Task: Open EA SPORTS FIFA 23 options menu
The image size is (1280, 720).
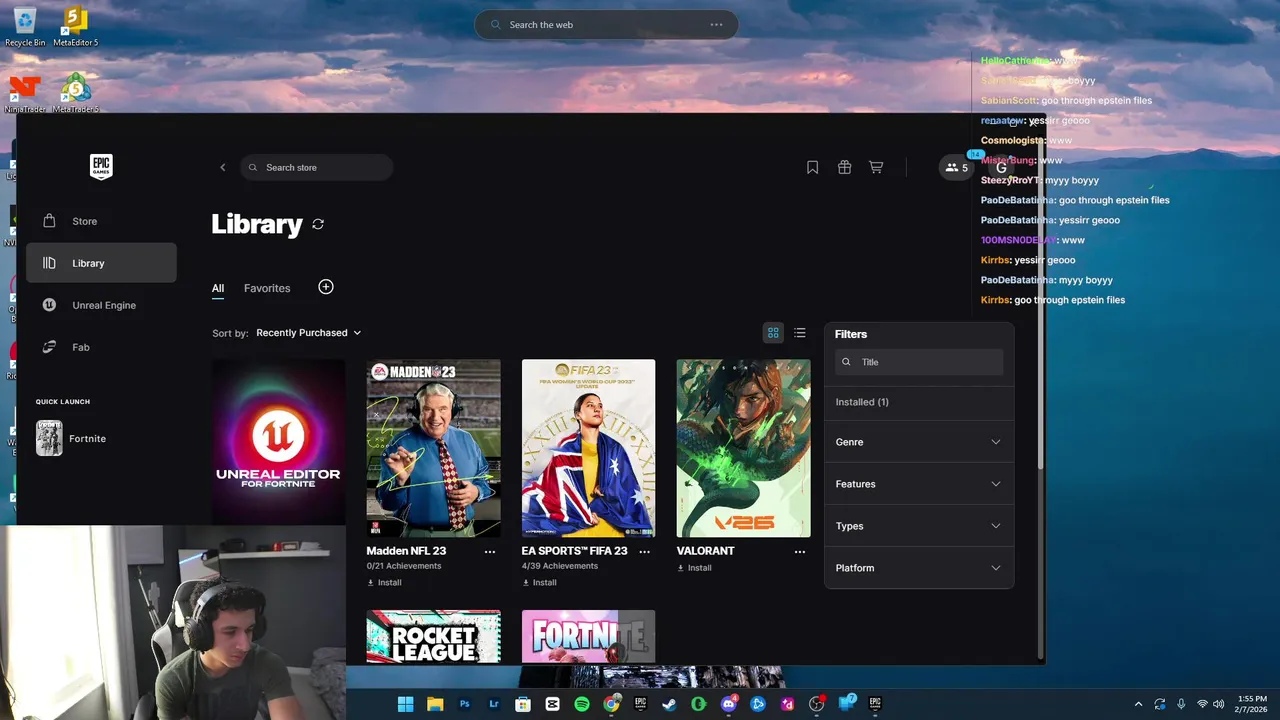Action: 645,551
